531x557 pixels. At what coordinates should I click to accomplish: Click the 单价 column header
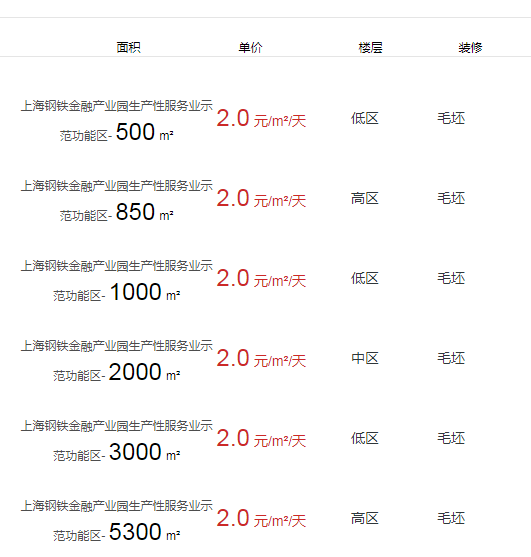point(250,47)
